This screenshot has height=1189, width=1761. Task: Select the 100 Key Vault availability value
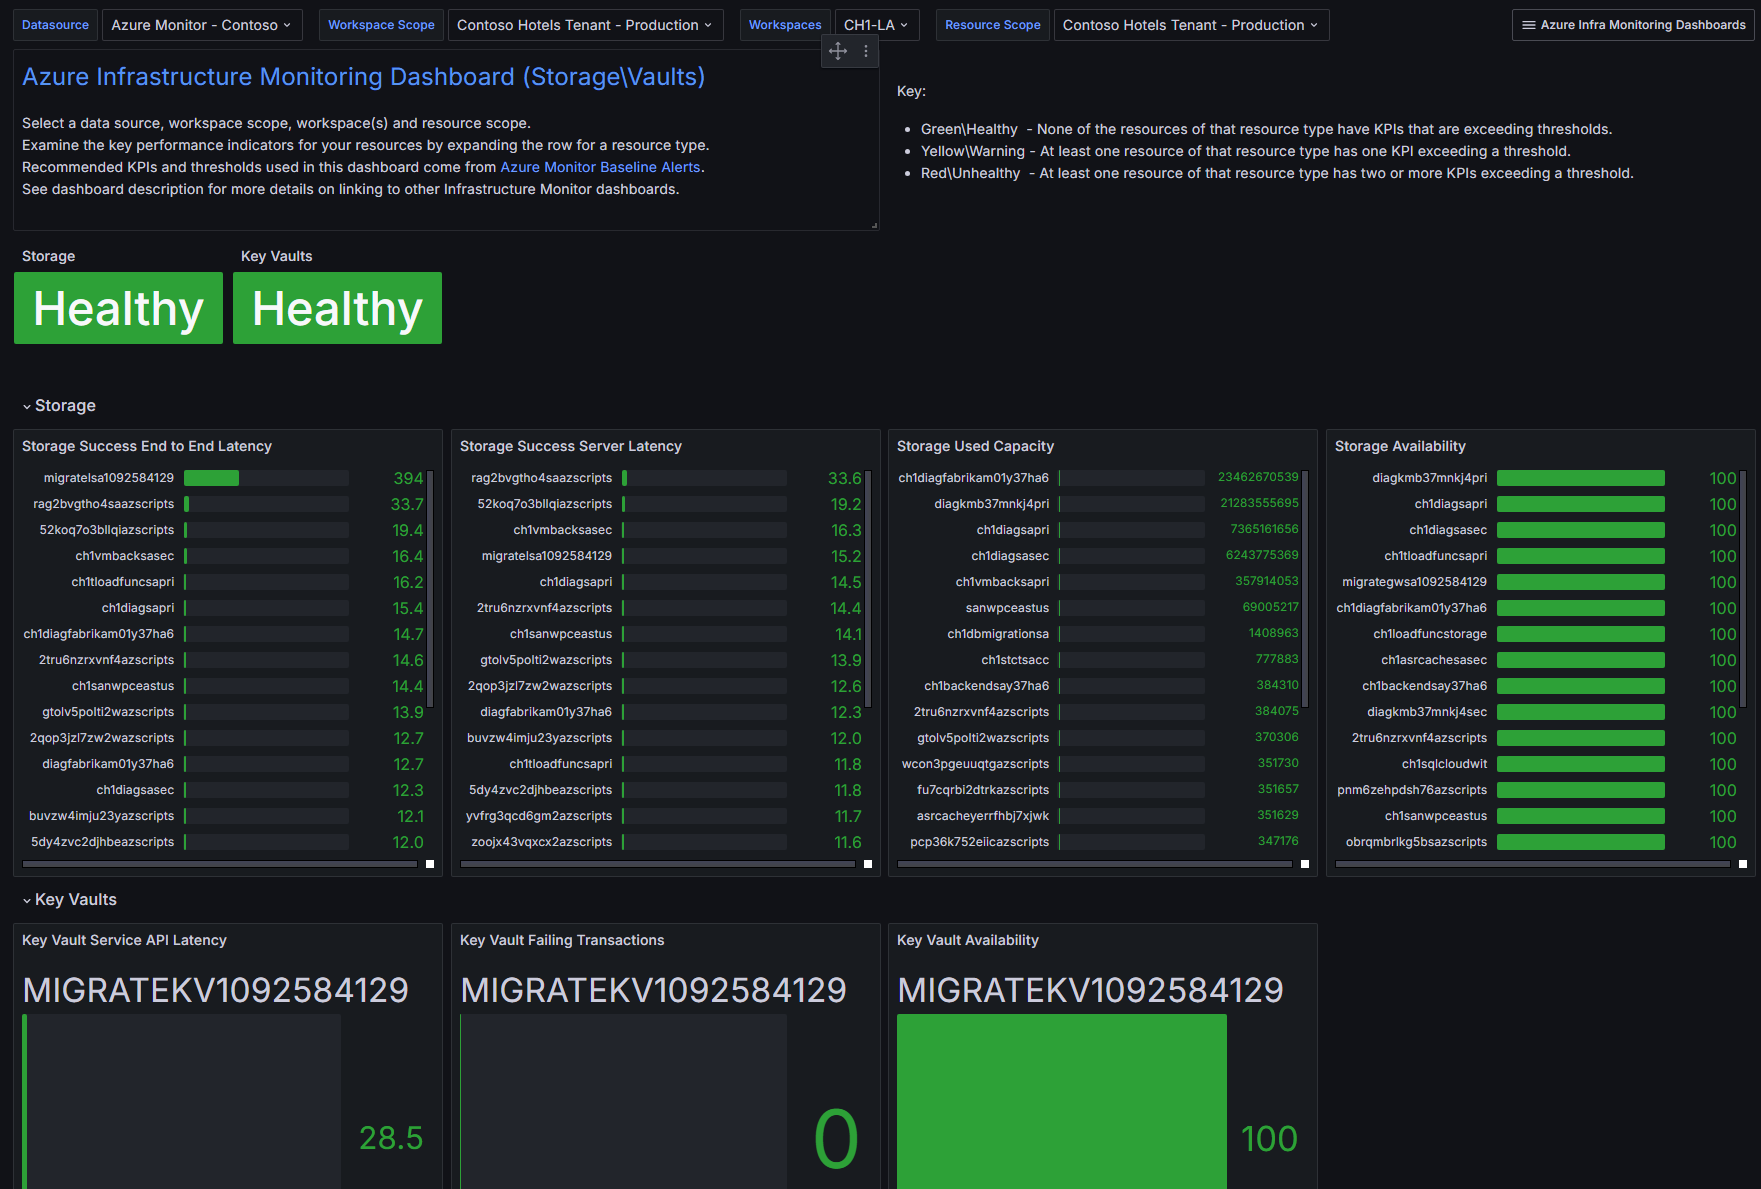tap(1269, 1139)
